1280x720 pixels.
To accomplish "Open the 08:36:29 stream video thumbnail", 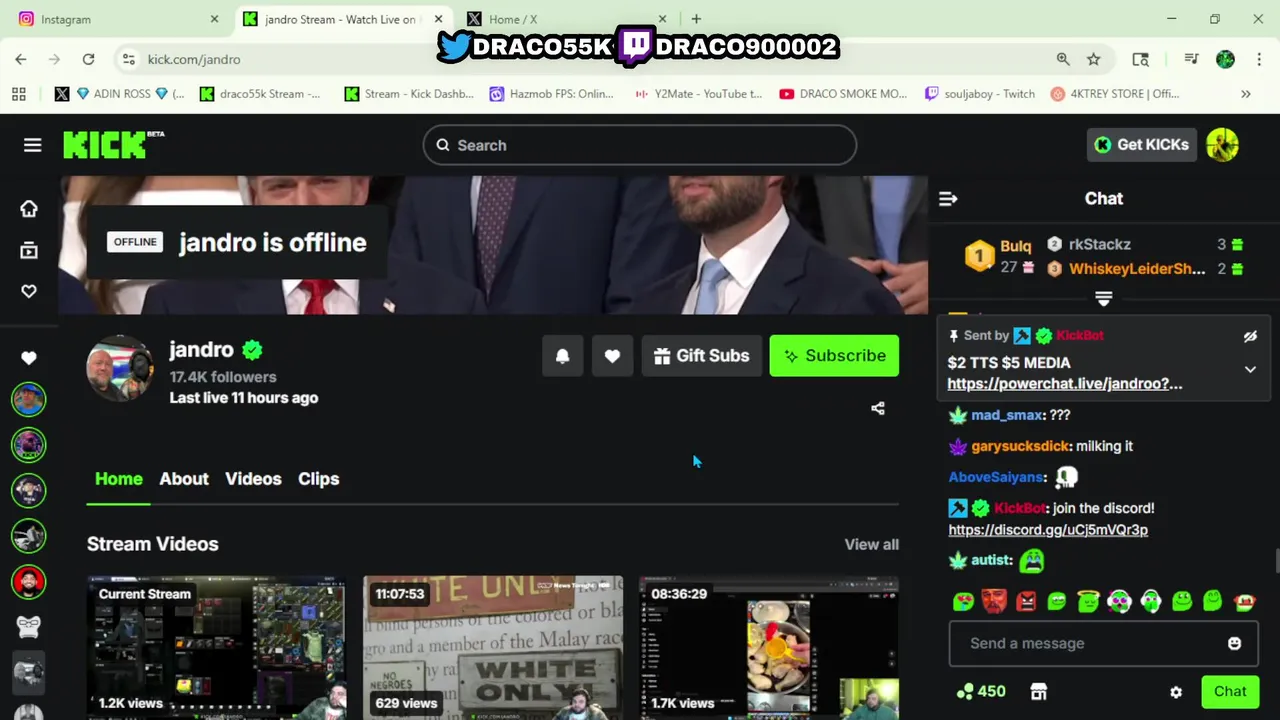I will 769,647.
